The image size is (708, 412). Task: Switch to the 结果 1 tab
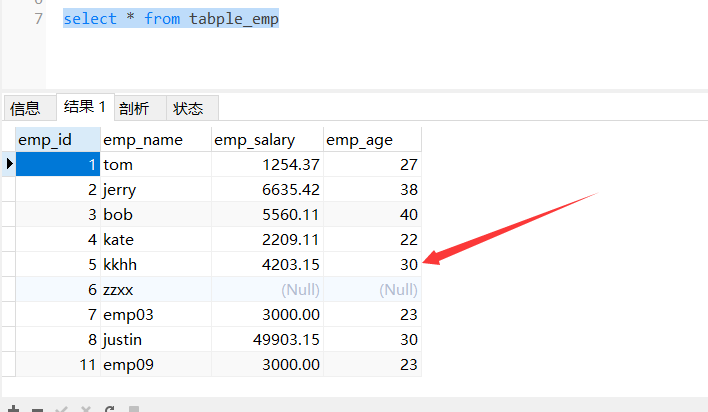click(85, 107)
